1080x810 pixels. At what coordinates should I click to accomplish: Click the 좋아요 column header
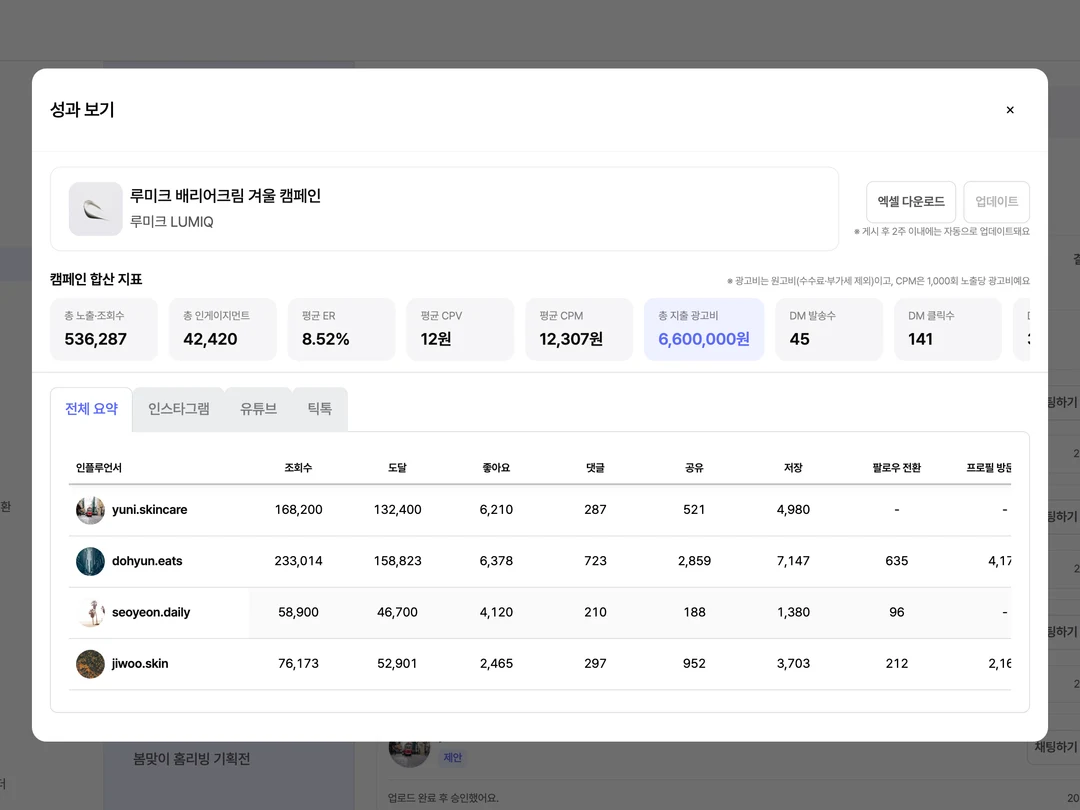(496, 468)
